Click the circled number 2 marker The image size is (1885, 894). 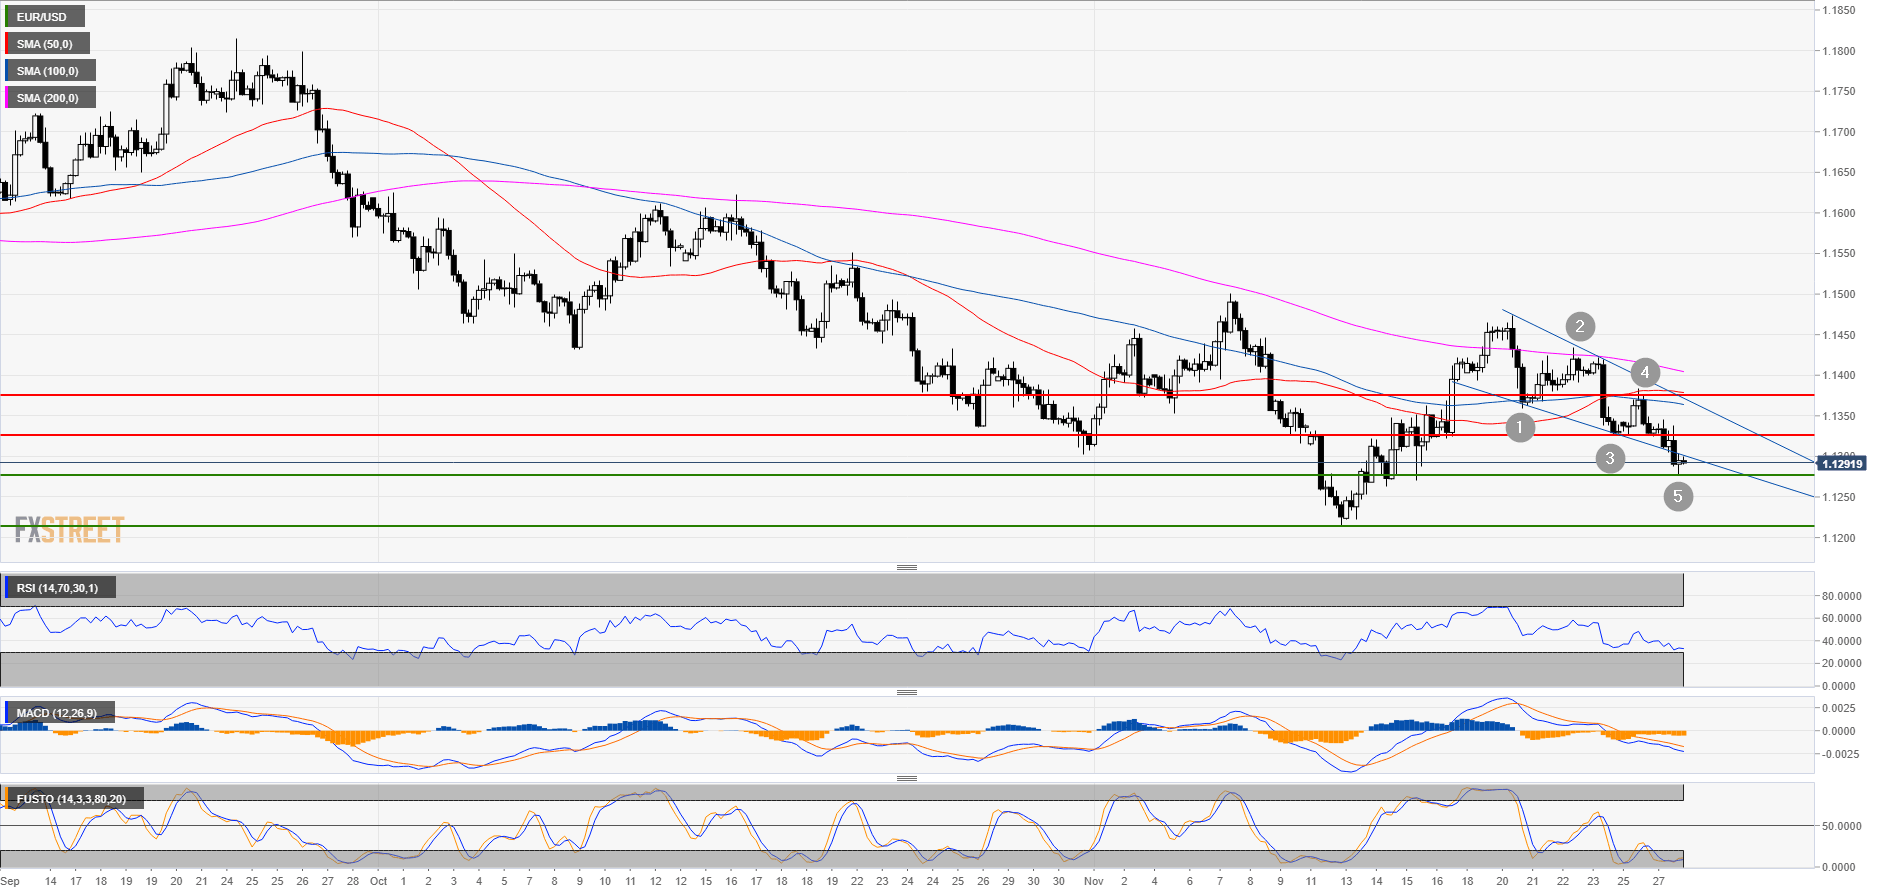tap(1579, 326)
